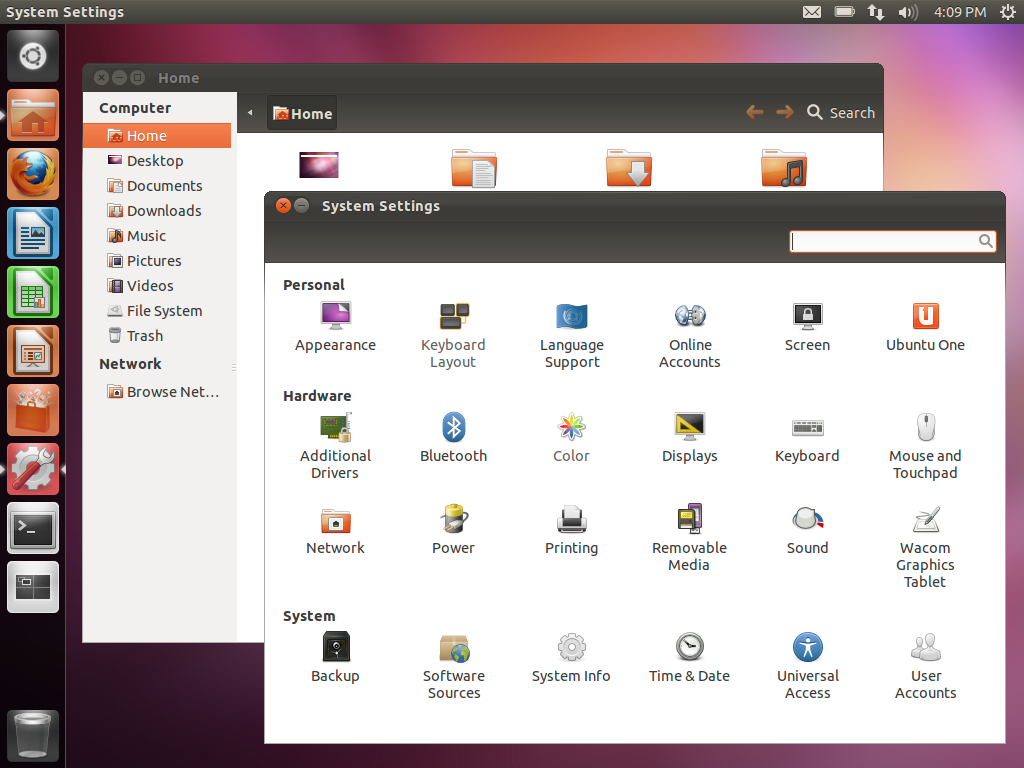
Task: Open Printing settings
Action: (x=571, y=530)
